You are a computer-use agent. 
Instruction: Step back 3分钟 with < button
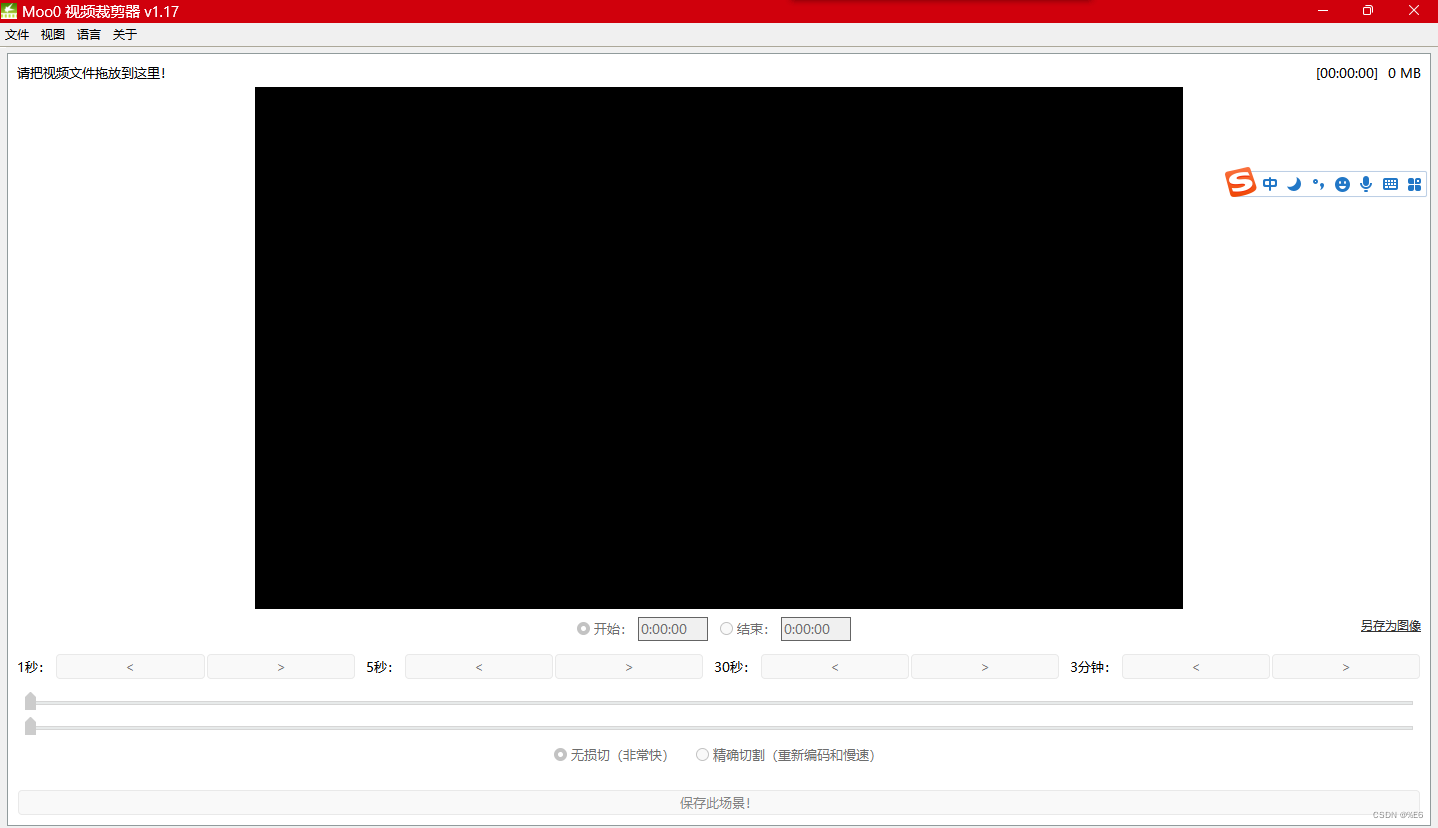(1196, 667)
